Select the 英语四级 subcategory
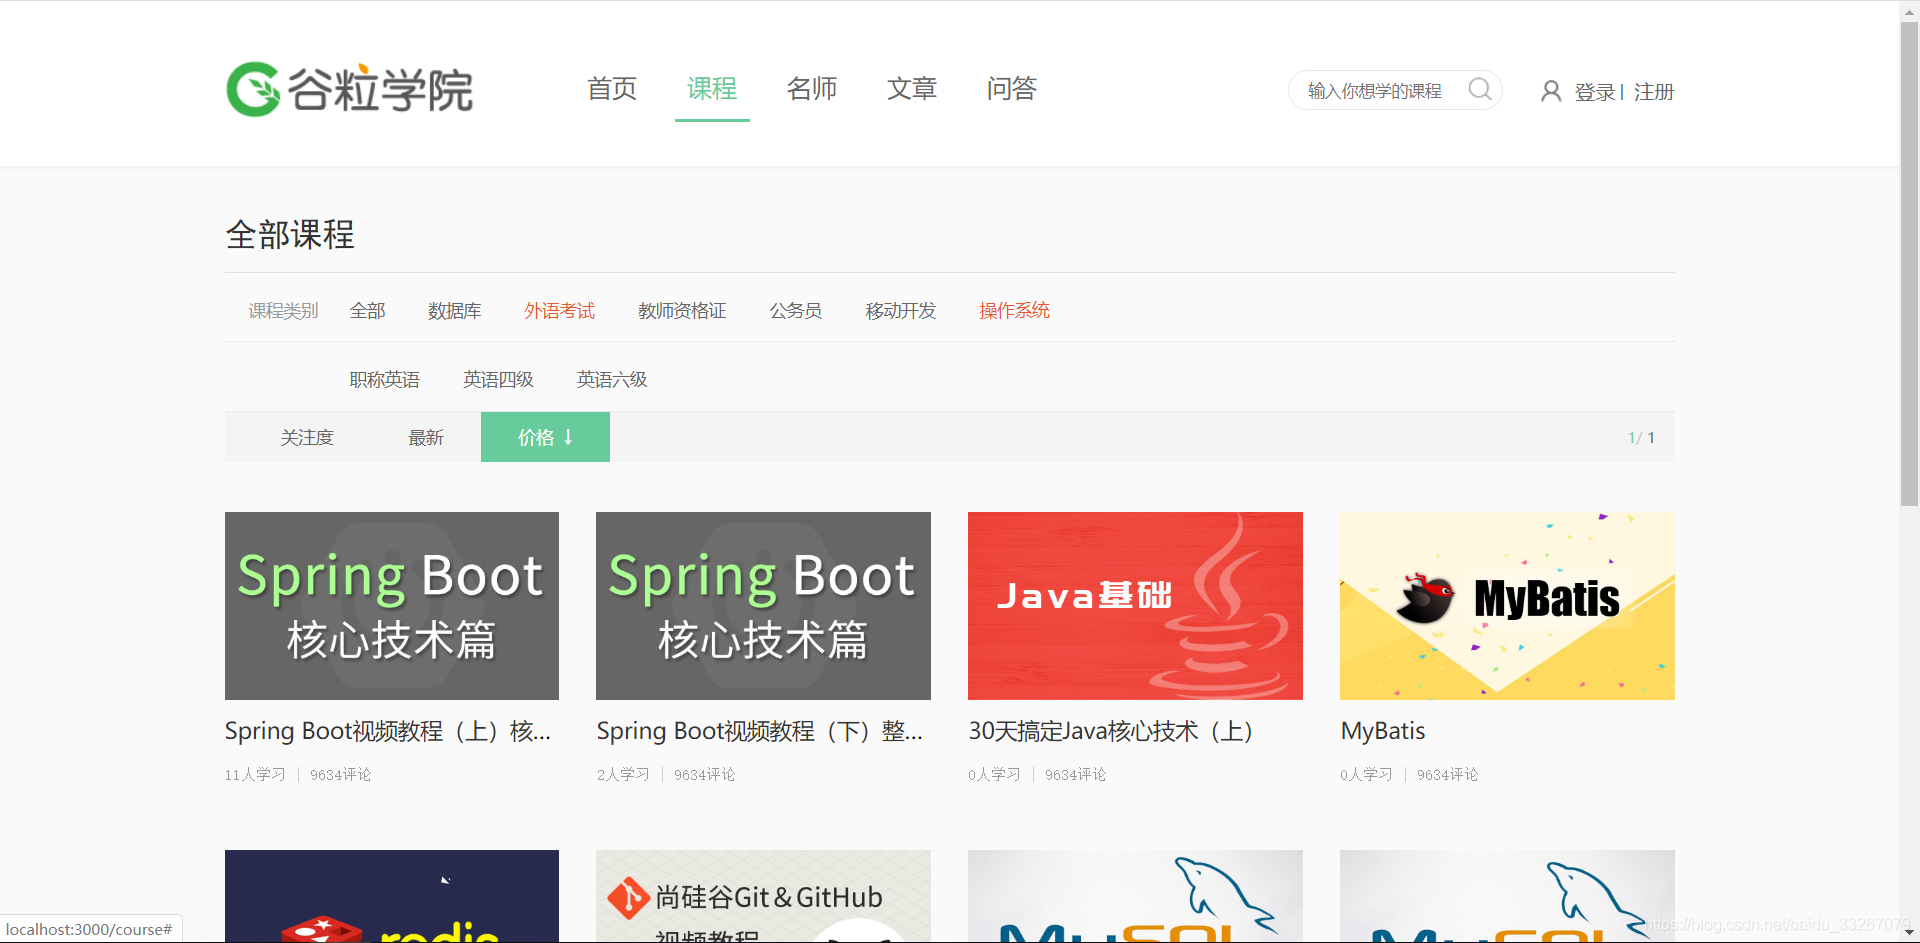Screen dimensions: 1920x943 pos(499,380)
